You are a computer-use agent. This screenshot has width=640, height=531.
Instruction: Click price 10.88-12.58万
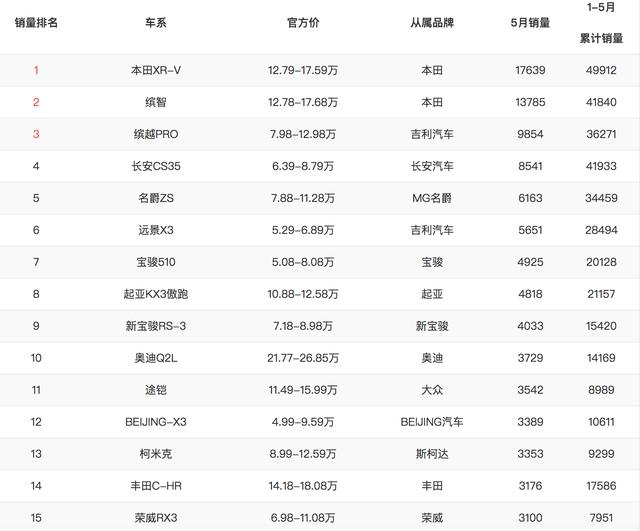pos(303,294)
